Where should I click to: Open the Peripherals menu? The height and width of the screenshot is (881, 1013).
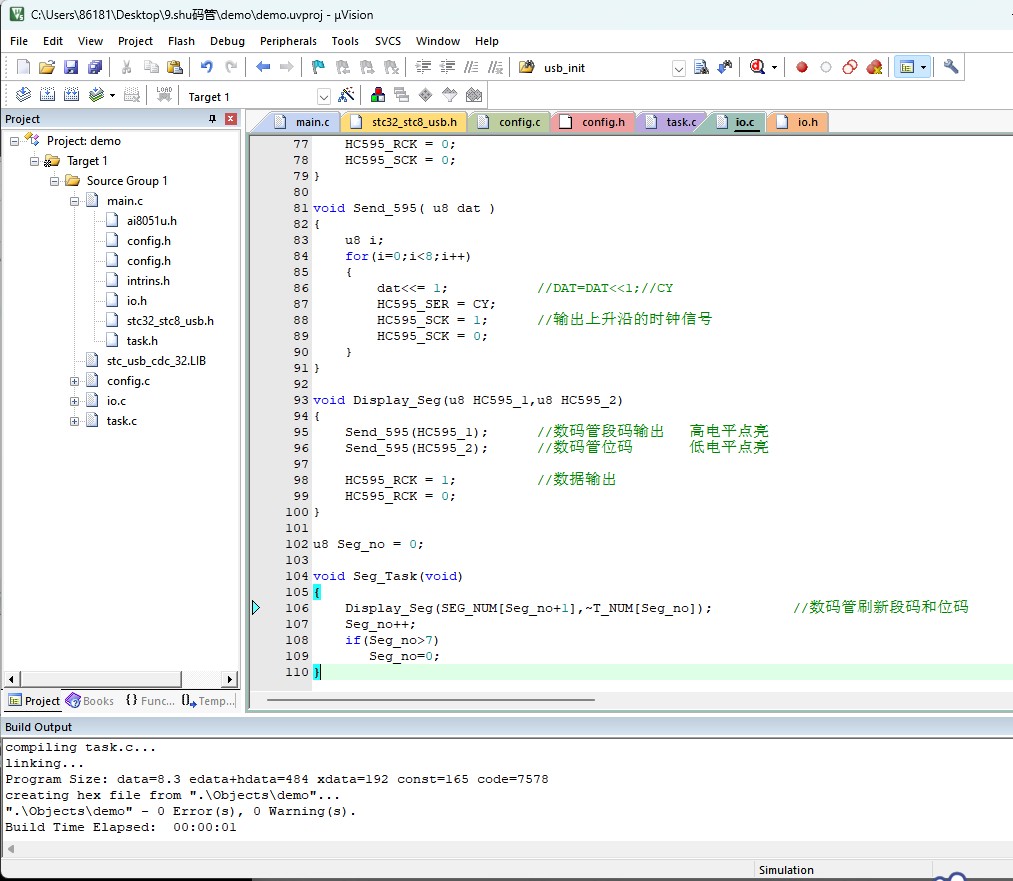pos(288,41)
